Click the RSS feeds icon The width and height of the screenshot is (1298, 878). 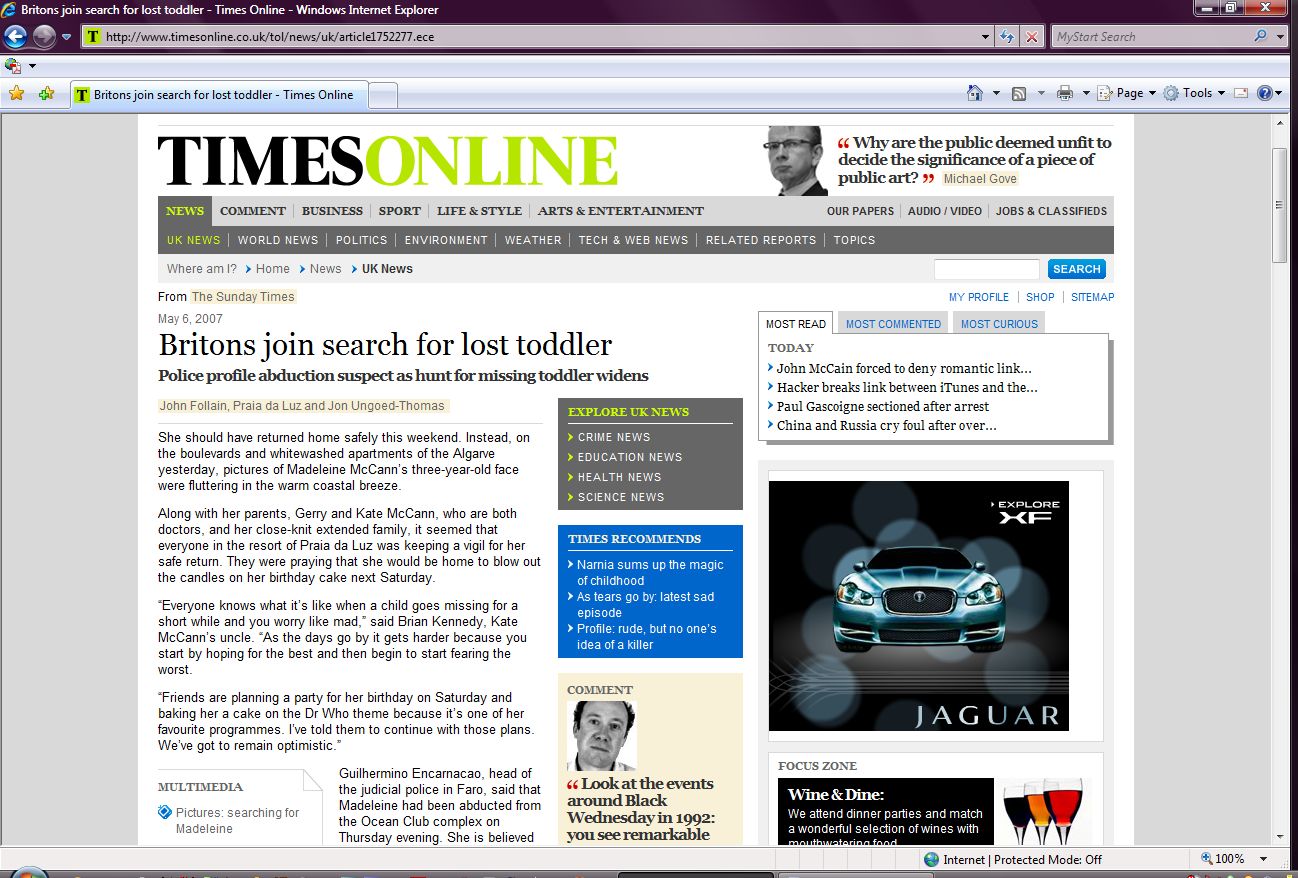(x=1019, y=93)
